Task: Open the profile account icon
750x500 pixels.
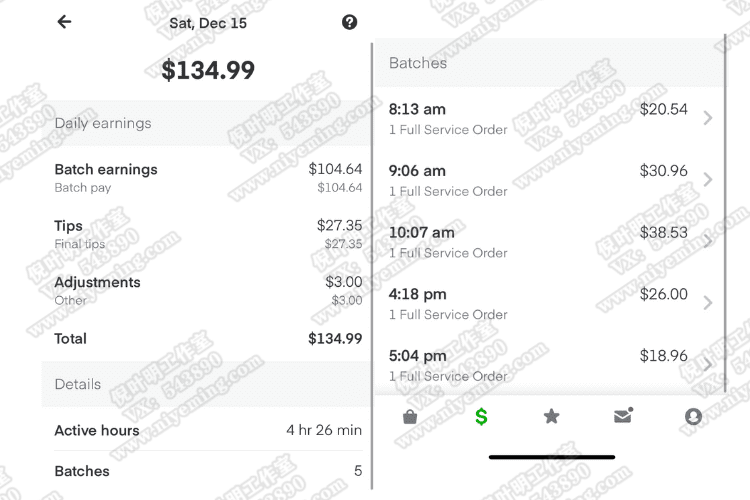Action: pyautogui.click(x=693, y=417)
